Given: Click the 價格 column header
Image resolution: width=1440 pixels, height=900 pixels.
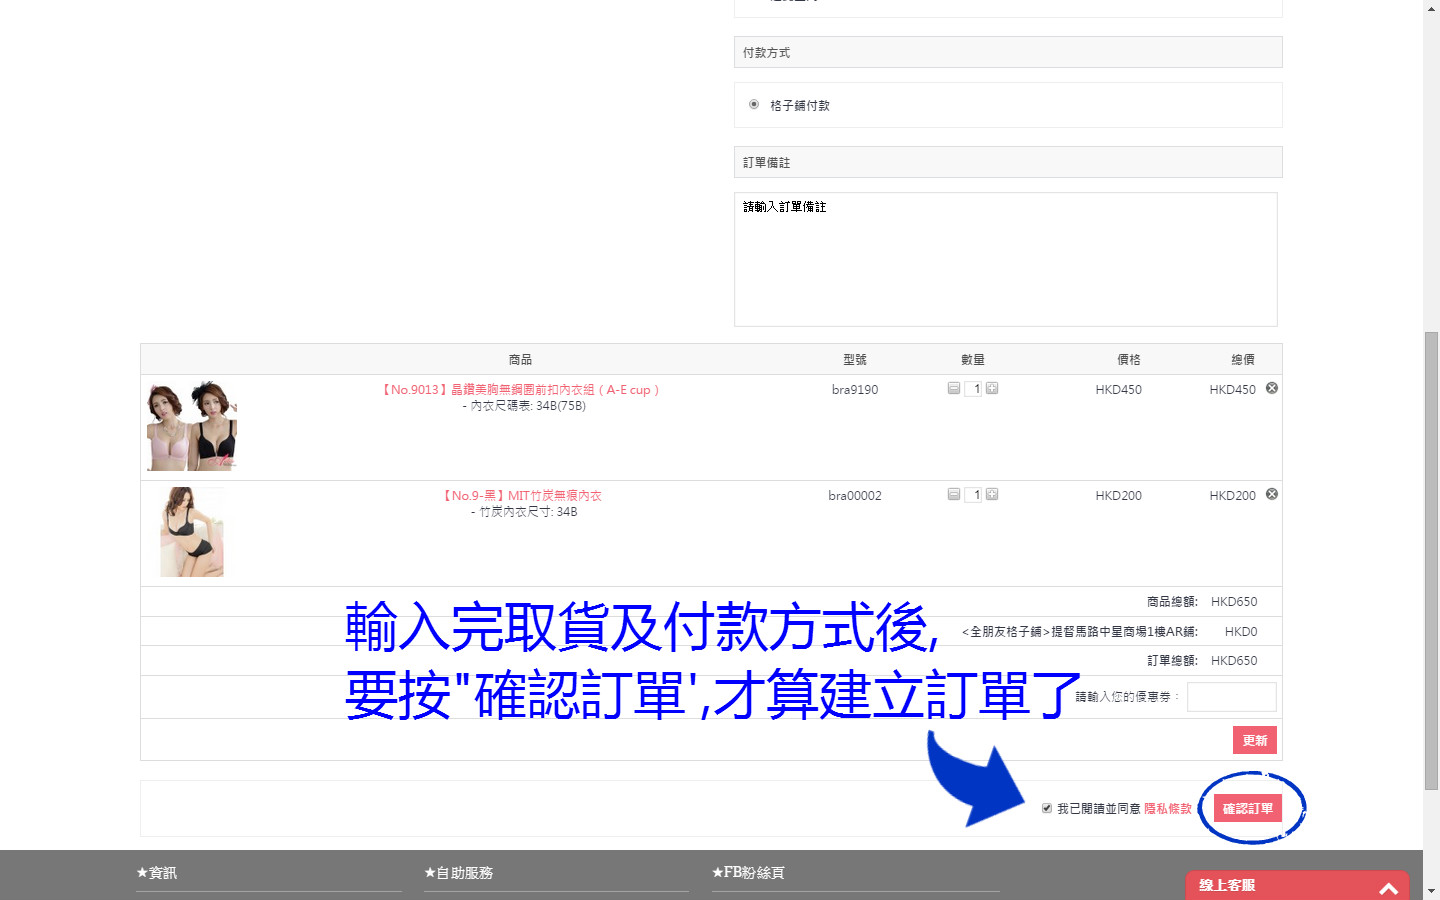Looking at the screenshot, I should click(x=1129, y=360).
